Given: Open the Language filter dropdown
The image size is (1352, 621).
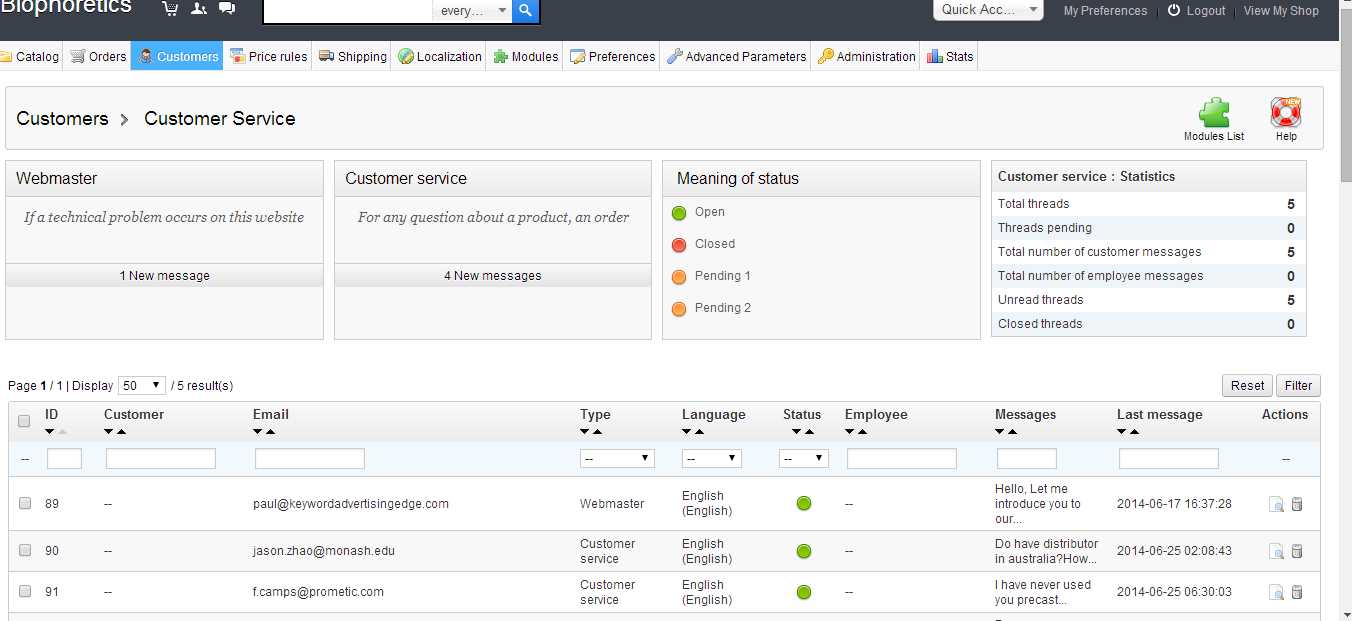Looking at the screenshot, I should pos(712,458).
